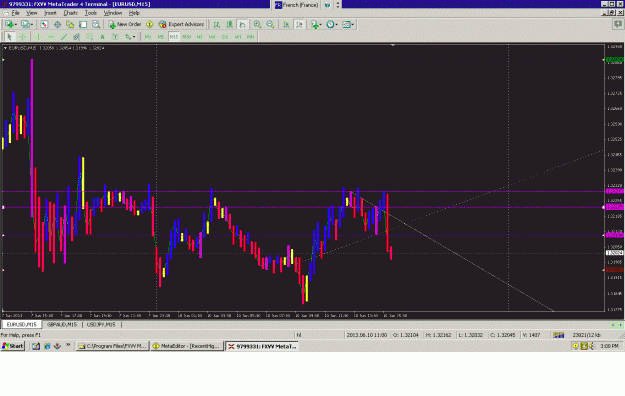Switch to USDJPY,M15 chart tab
Viewport: 625px width, 396px height.
101,325
